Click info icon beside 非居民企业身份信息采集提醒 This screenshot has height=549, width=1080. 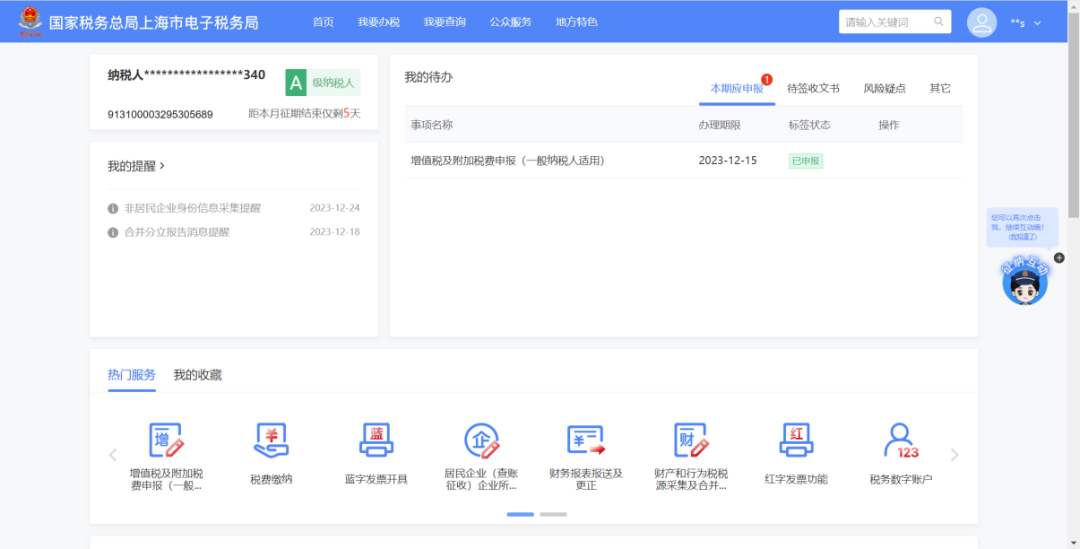click(x=113, y=208)
